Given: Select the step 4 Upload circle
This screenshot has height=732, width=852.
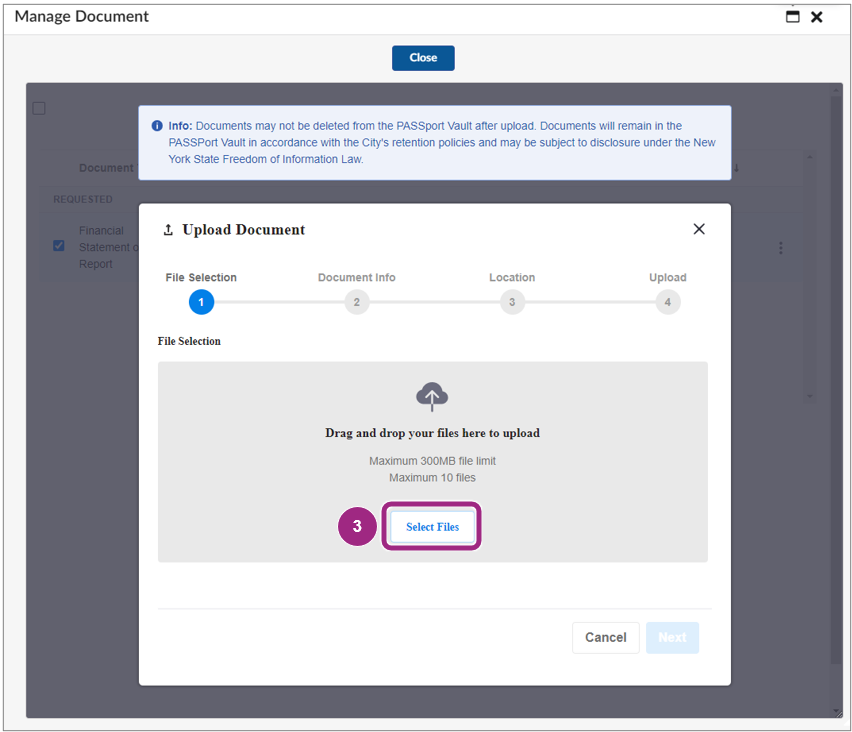Looking at the screenshot, I should coord(668,302).
